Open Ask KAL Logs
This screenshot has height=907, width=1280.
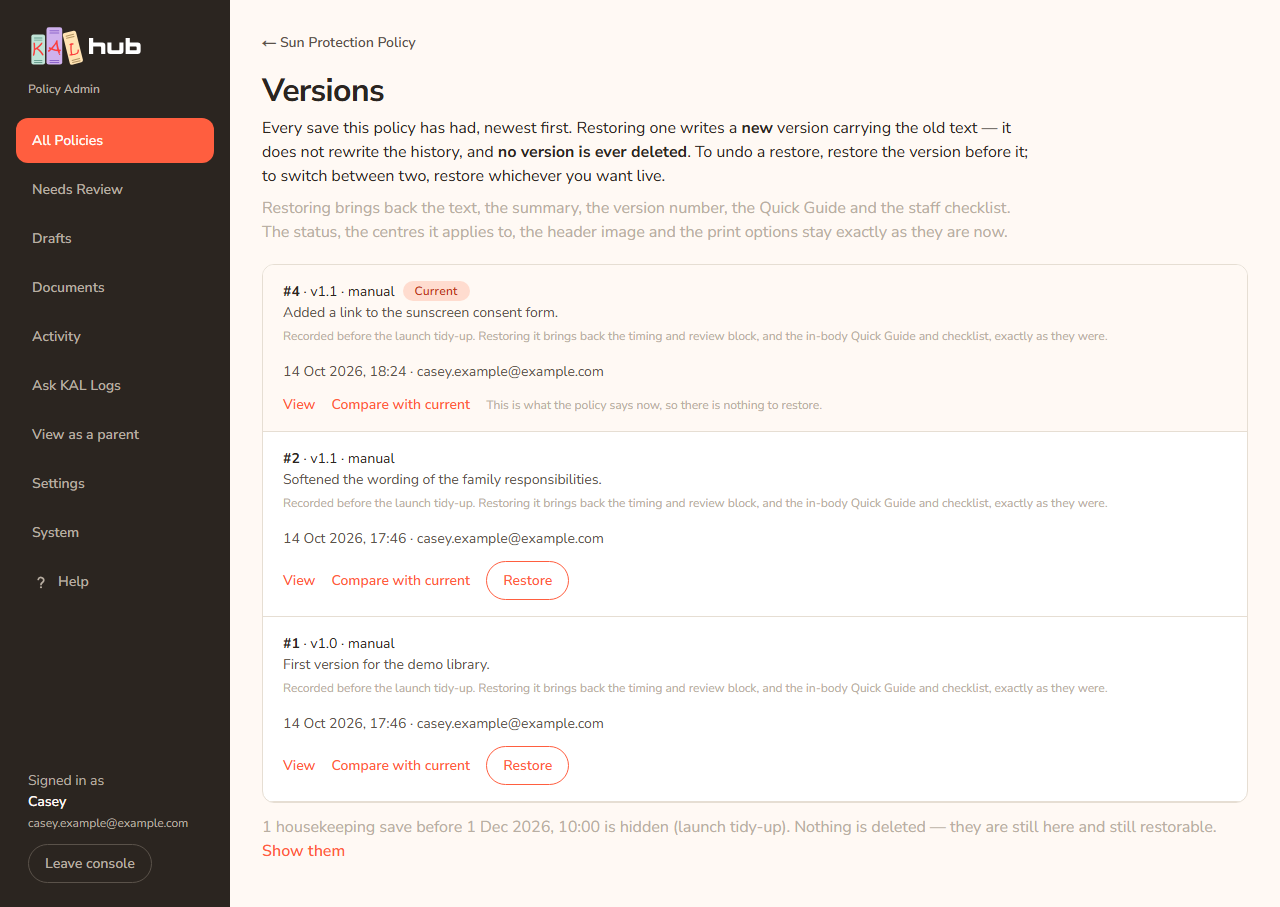click(115, 385)
